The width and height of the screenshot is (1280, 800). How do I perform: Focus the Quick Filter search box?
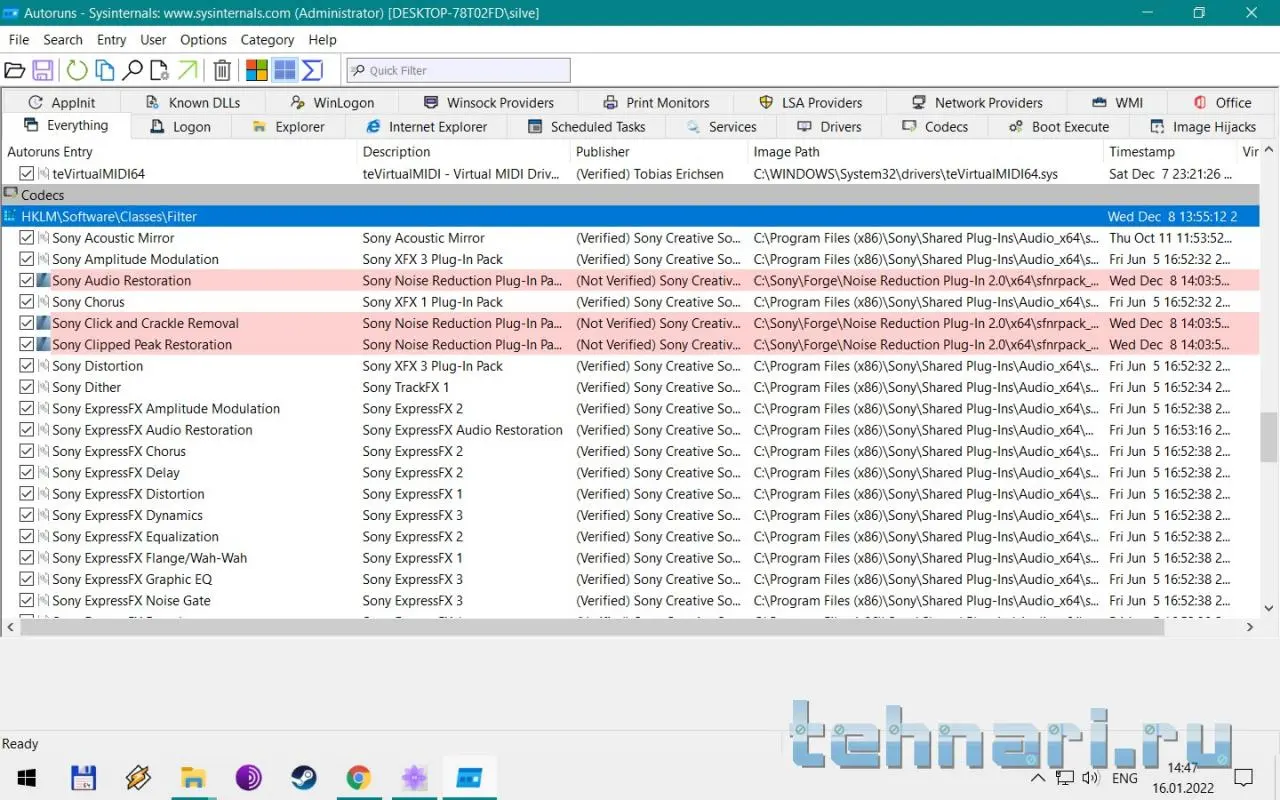coord(459,70)
